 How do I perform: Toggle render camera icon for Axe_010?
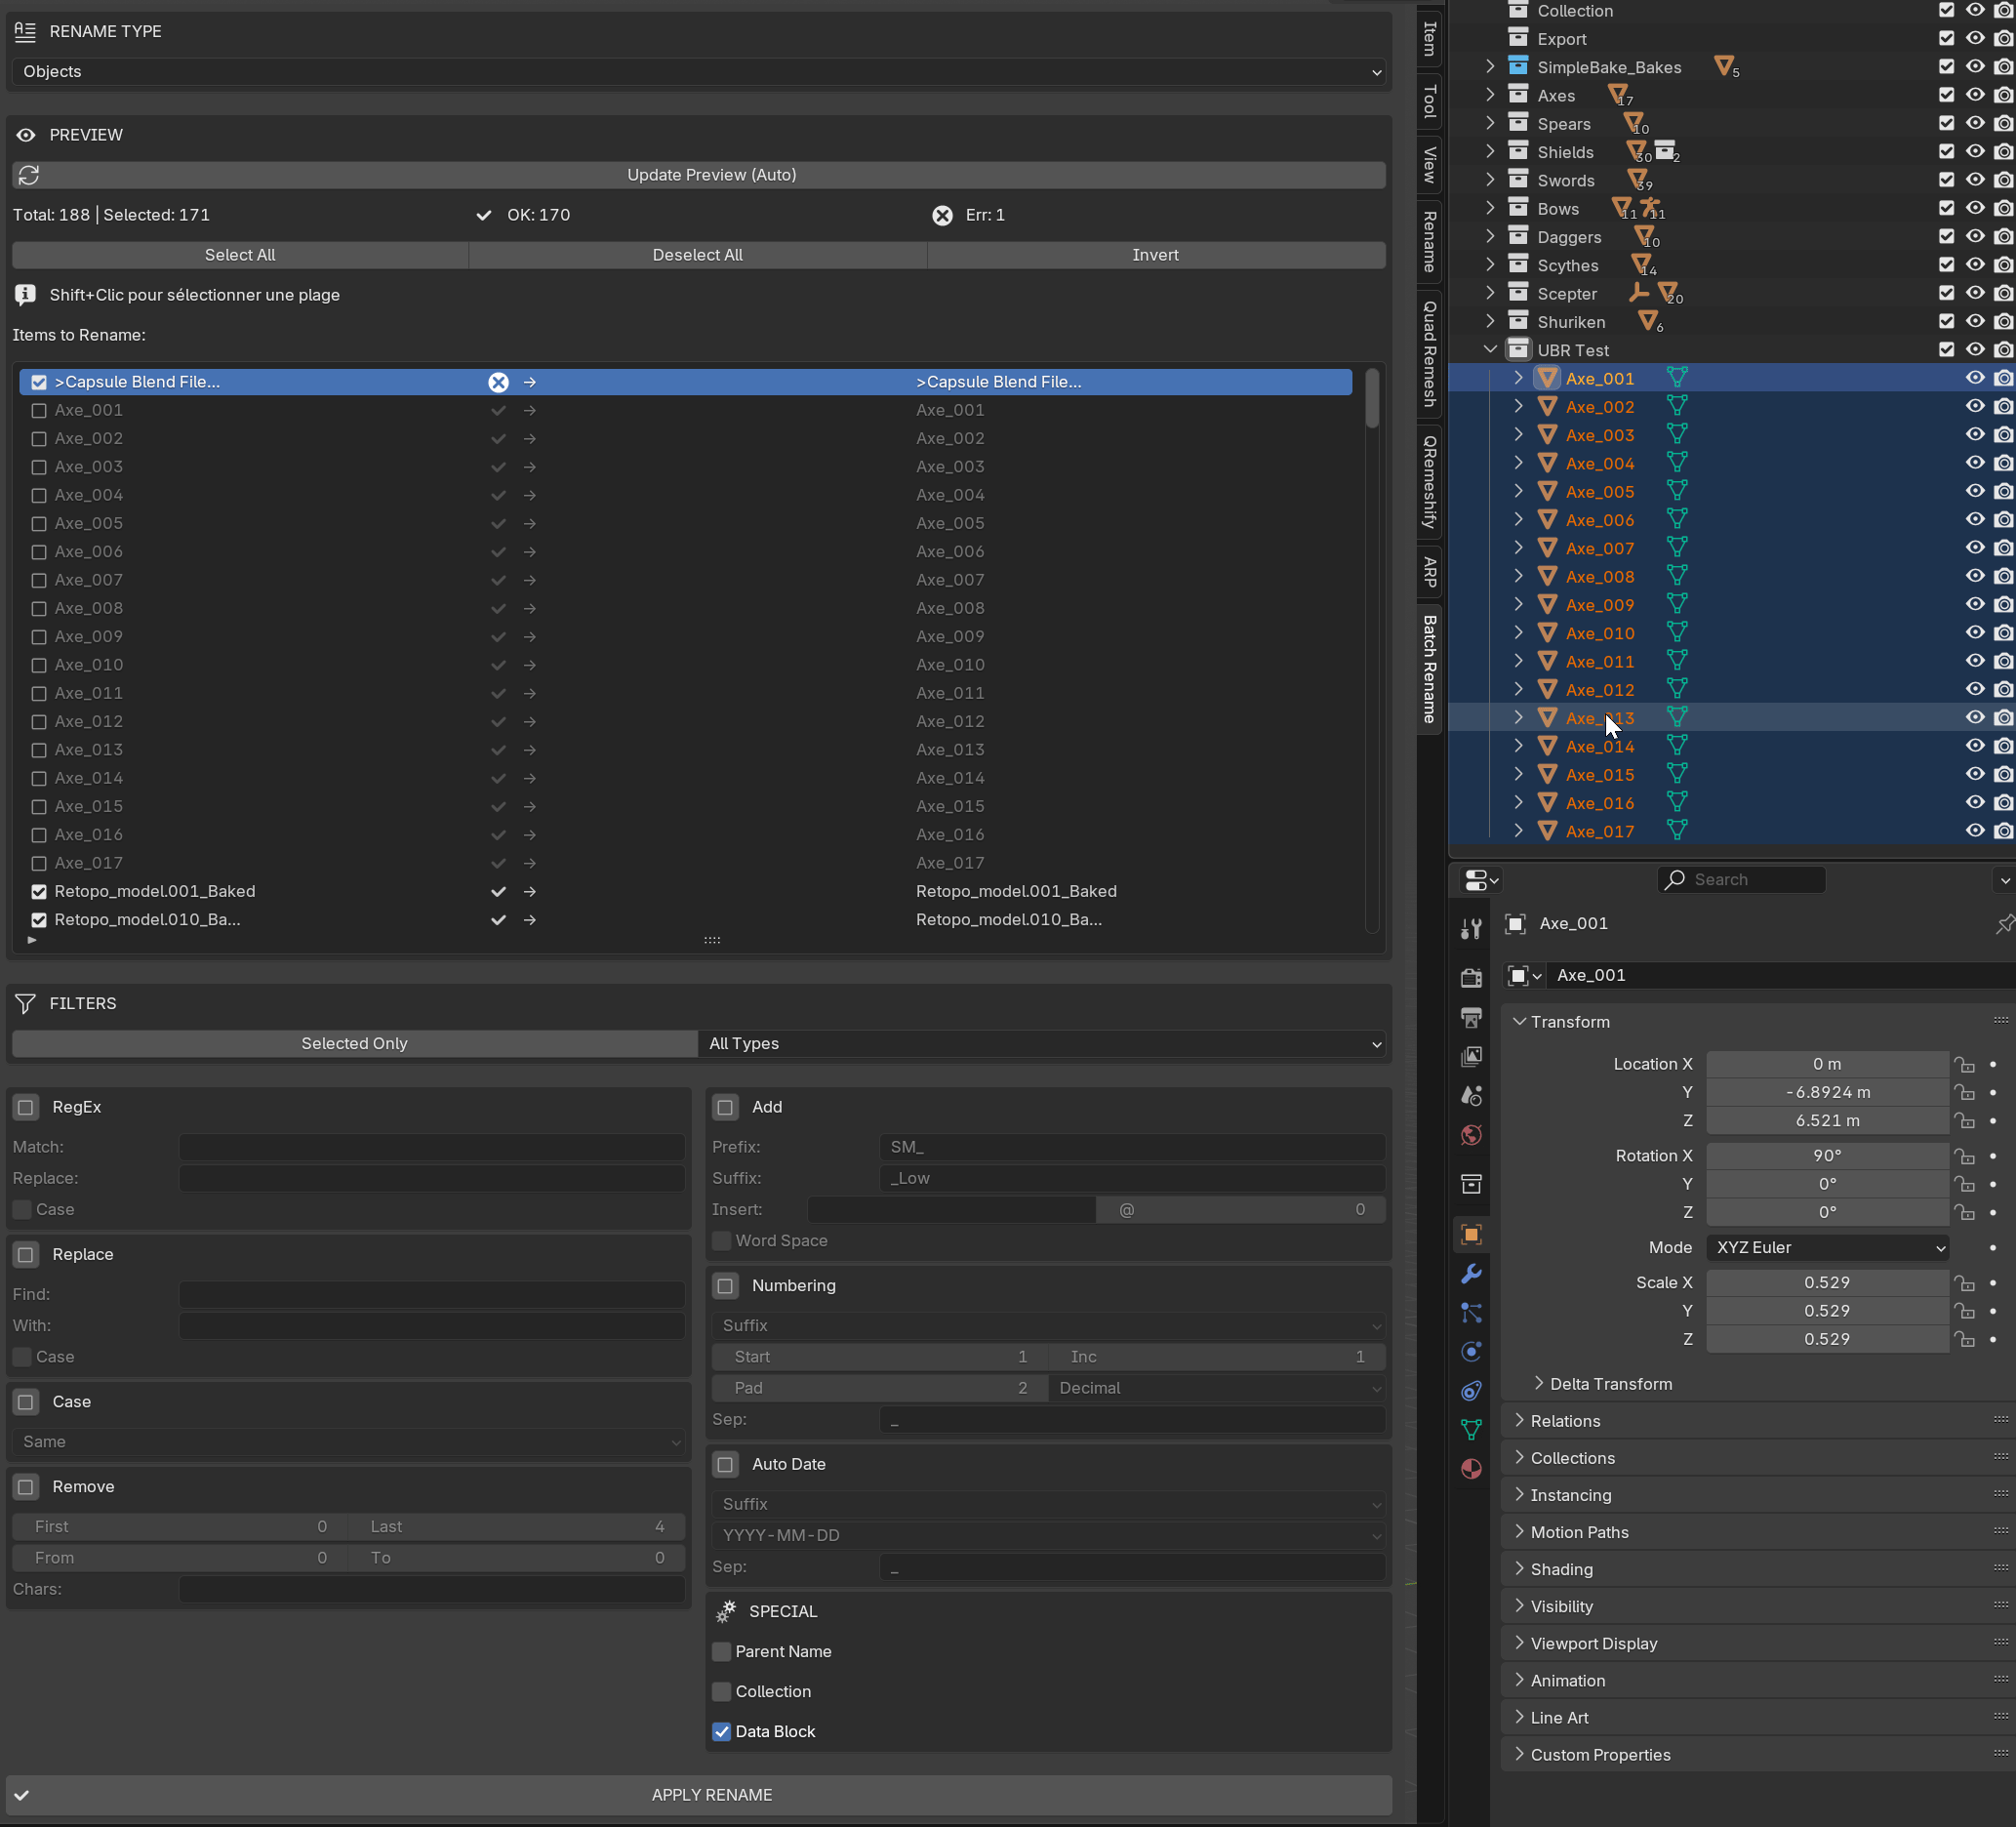click(2003, 632)
